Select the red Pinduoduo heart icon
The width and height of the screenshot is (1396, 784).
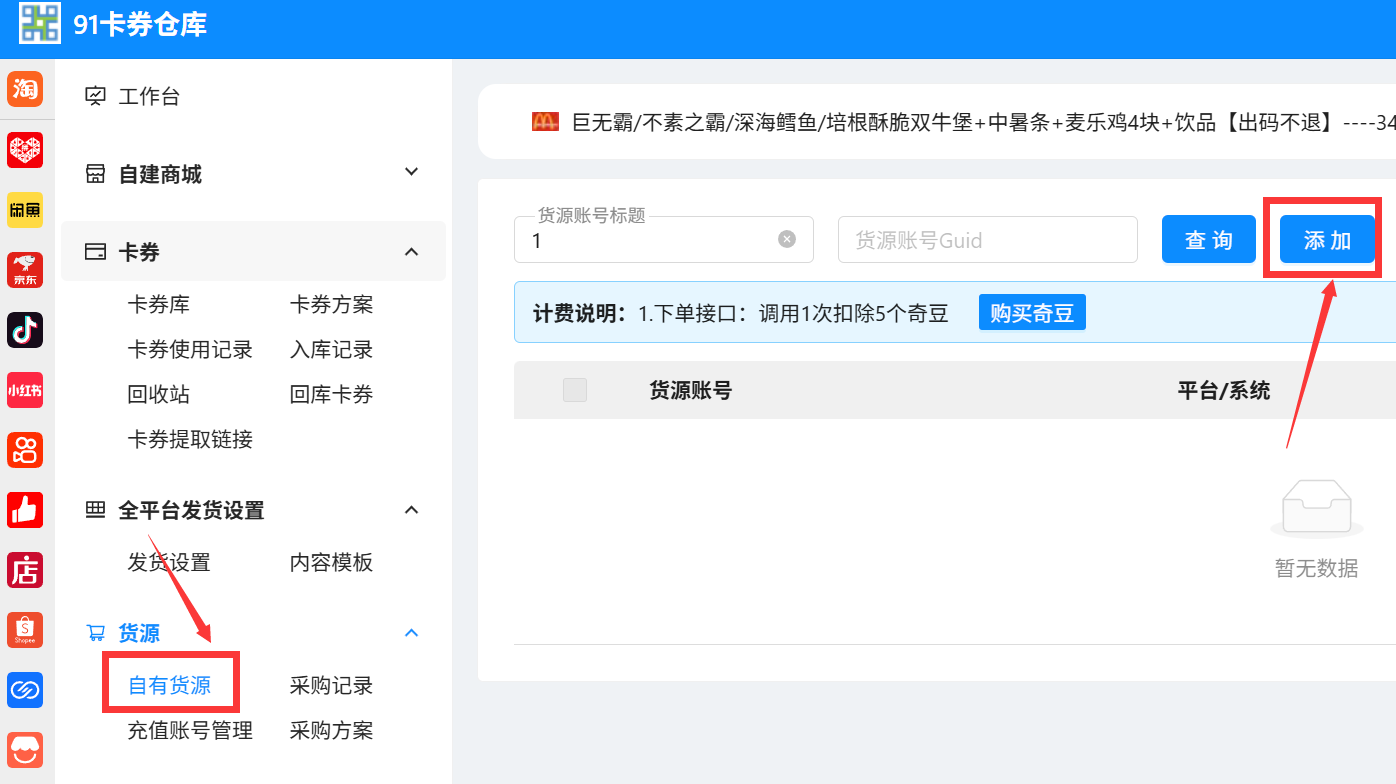click(x=25, y=150)
